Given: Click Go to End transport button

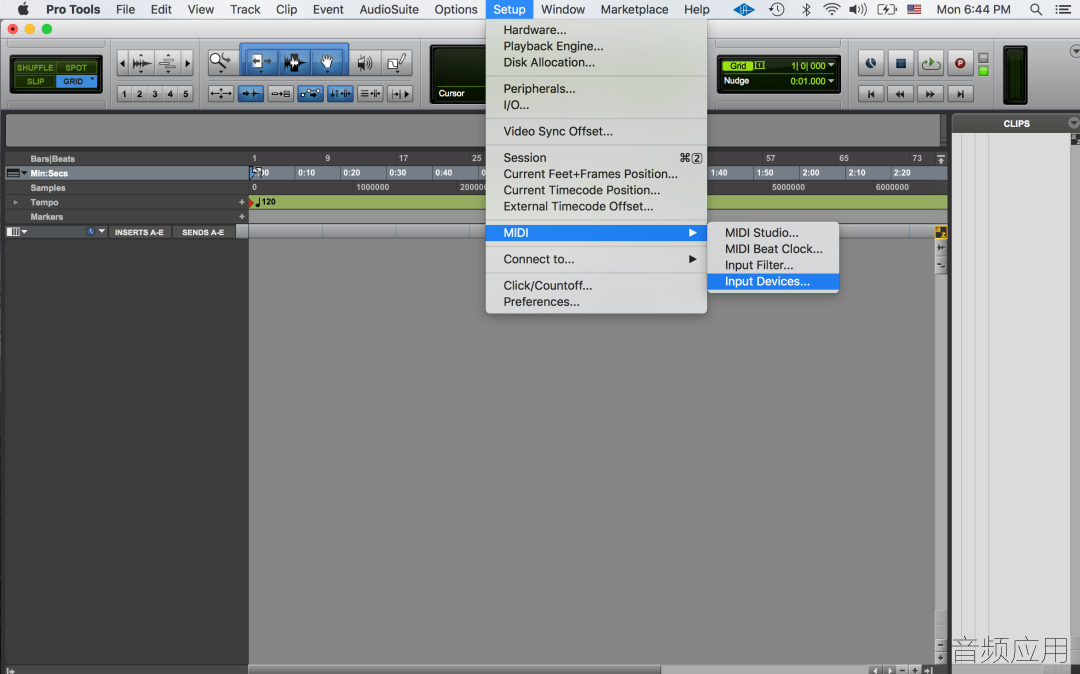Looking at the screenshot, I should (x=960, y=94).
